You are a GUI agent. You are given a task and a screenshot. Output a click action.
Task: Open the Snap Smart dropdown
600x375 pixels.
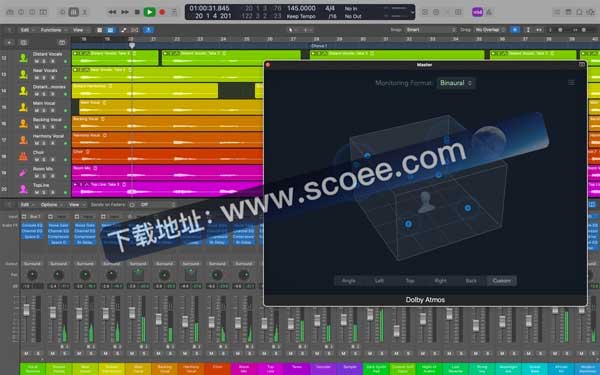[430, 29]
